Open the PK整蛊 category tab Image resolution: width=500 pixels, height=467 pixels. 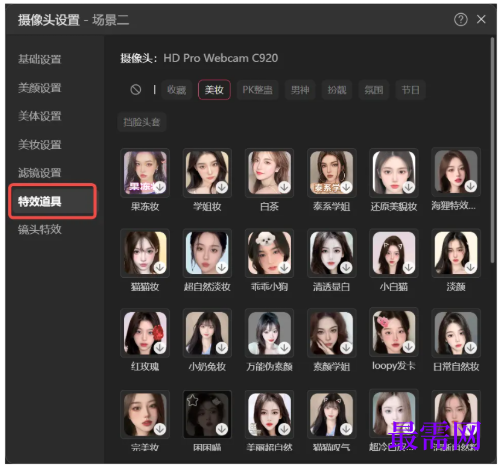pyautogui.click(x=257, y=90)
